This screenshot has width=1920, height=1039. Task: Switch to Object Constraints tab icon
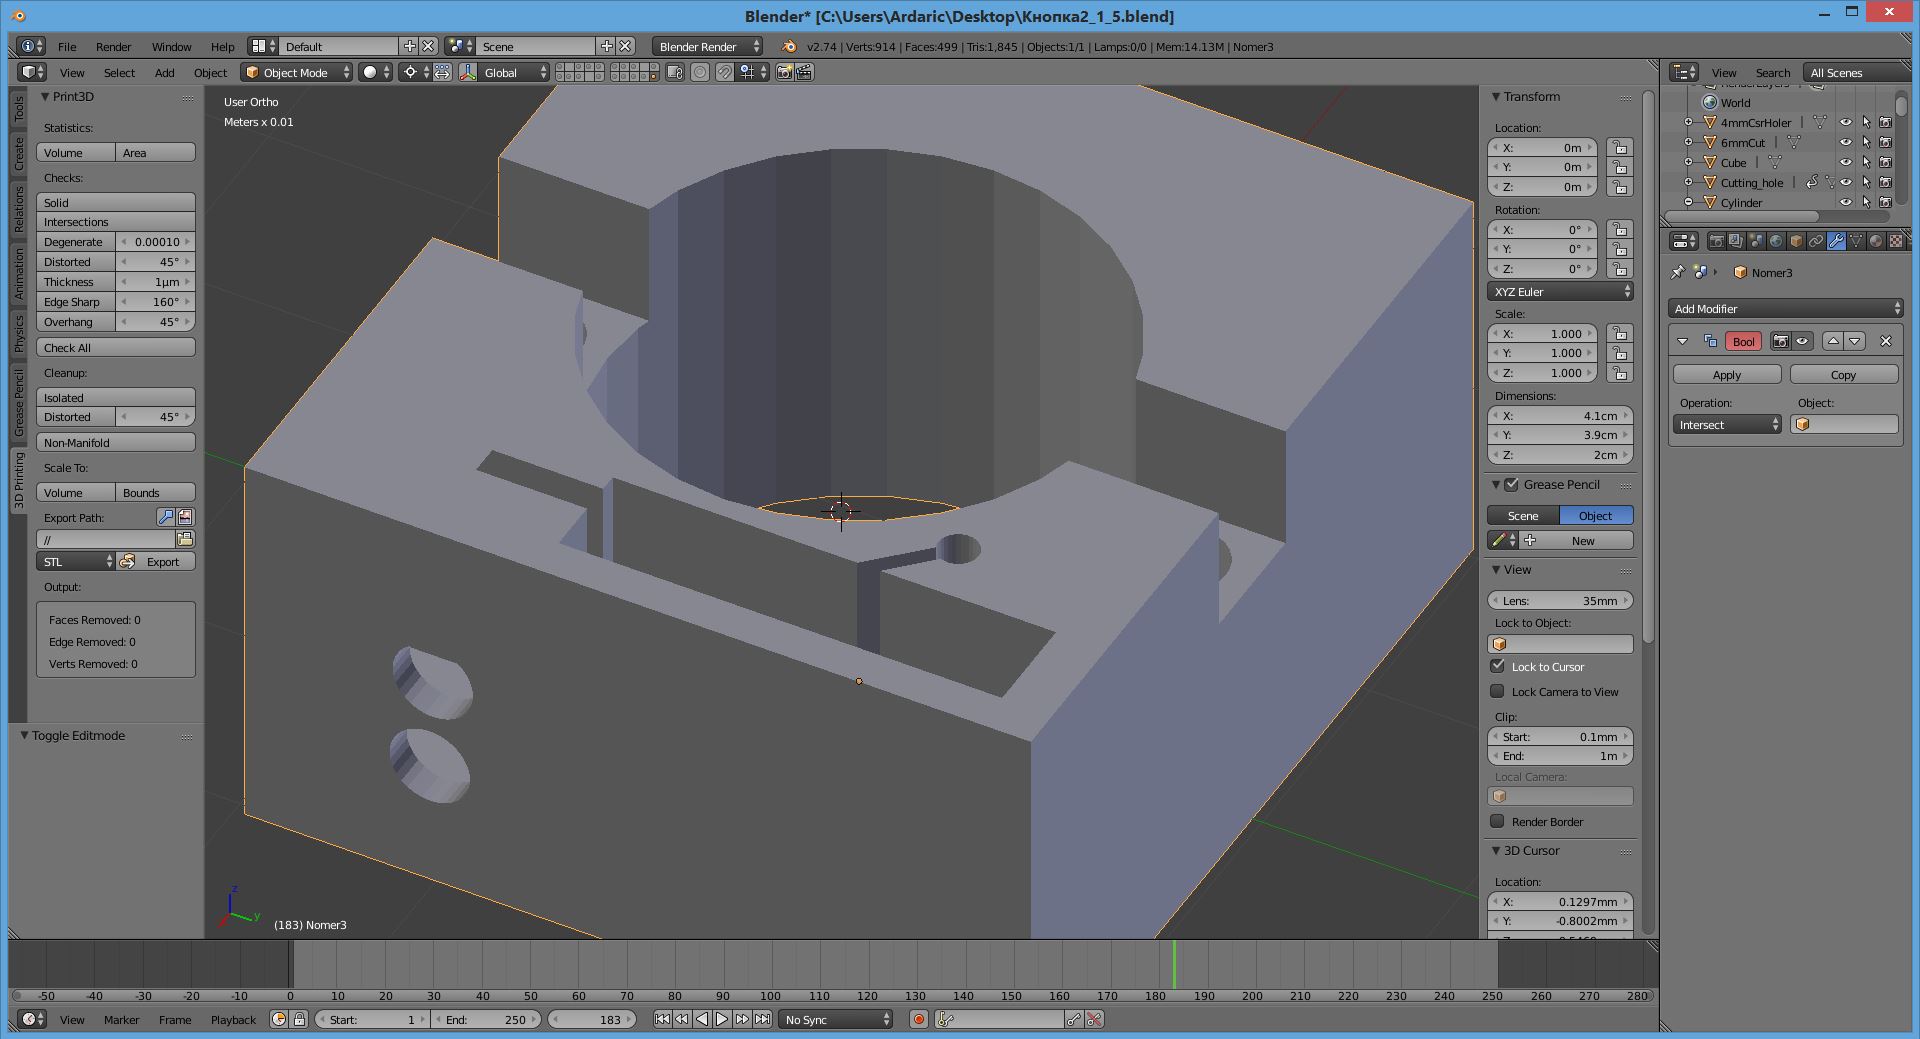click(x=1816, y=241)
